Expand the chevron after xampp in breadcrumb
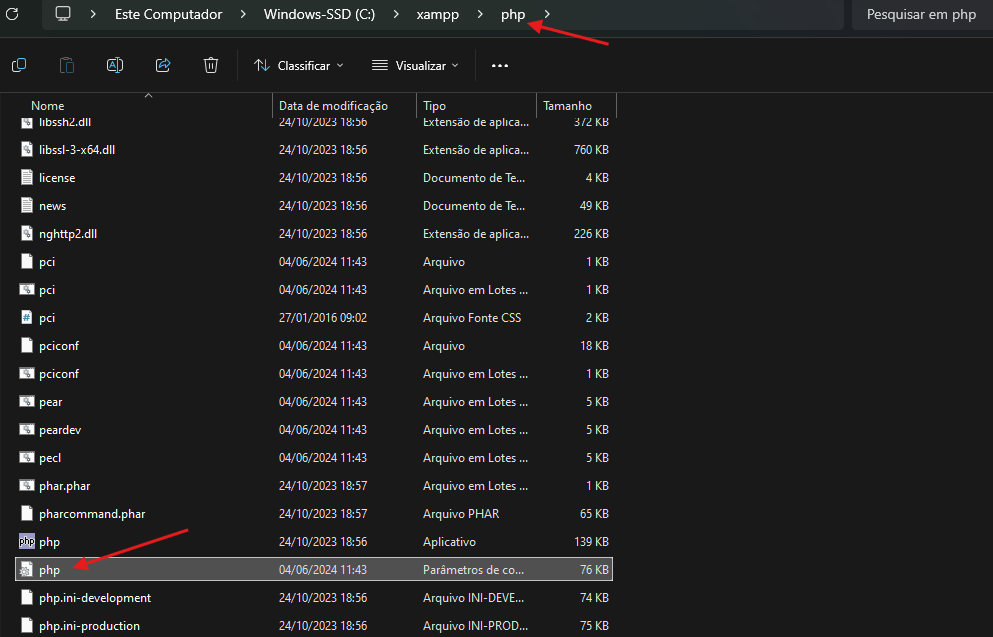993x637 pixels. [x=480, y=14]
